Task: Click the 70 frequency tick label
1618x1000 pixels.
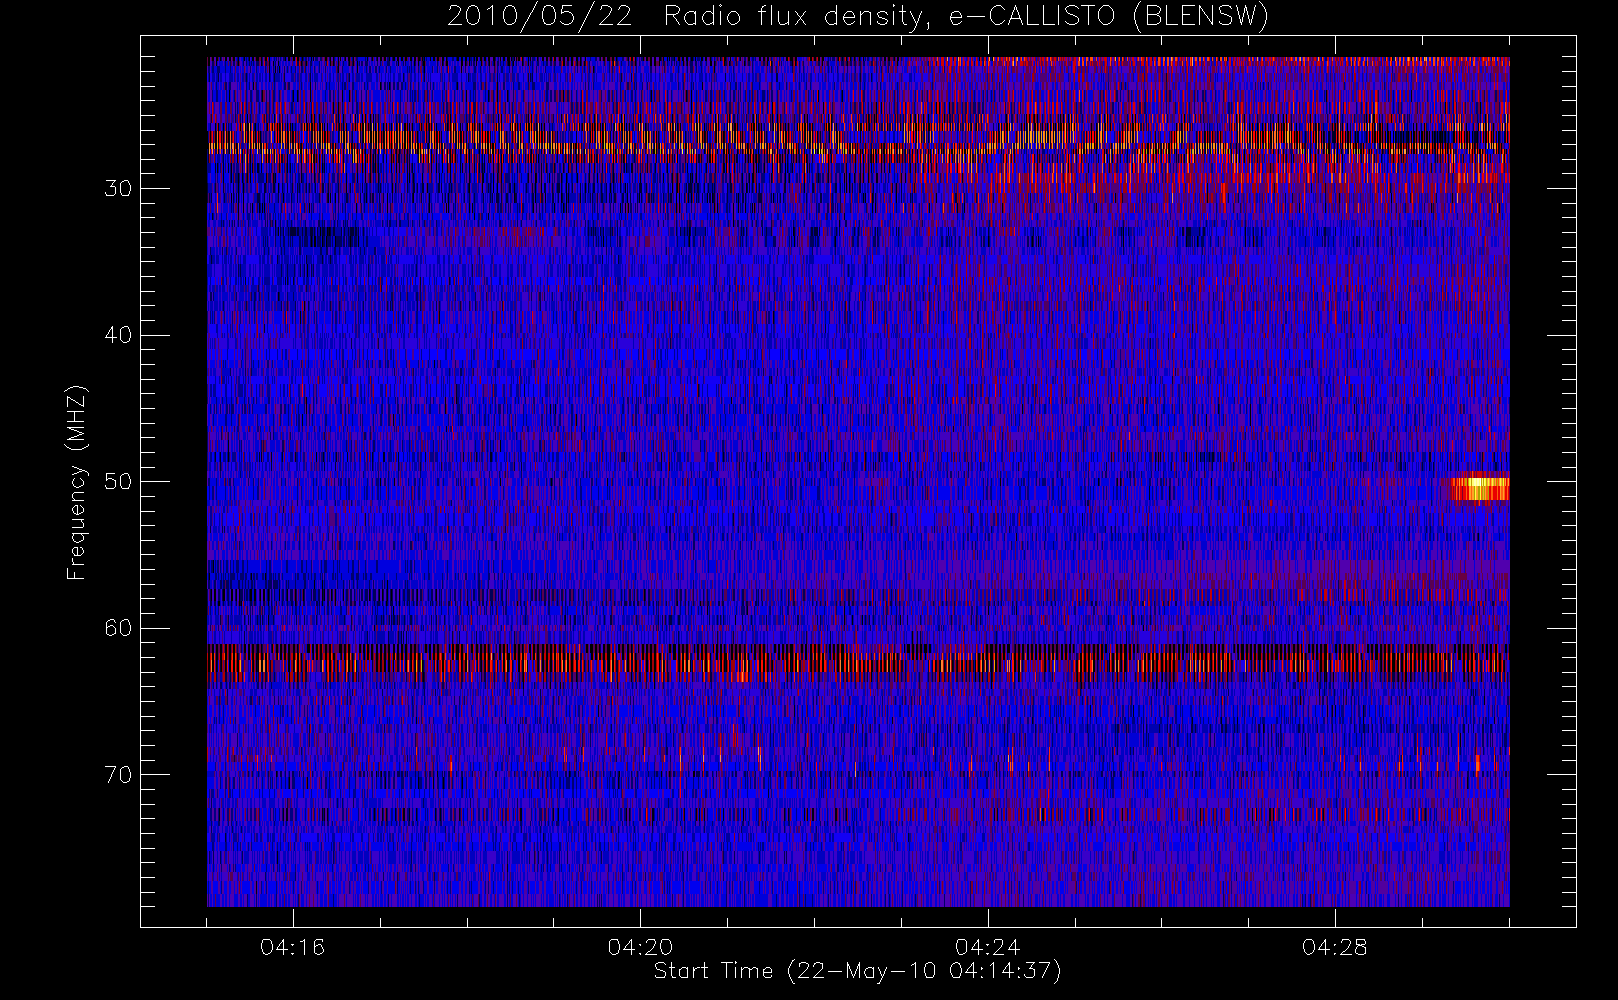Action: [x=118, y=775]
